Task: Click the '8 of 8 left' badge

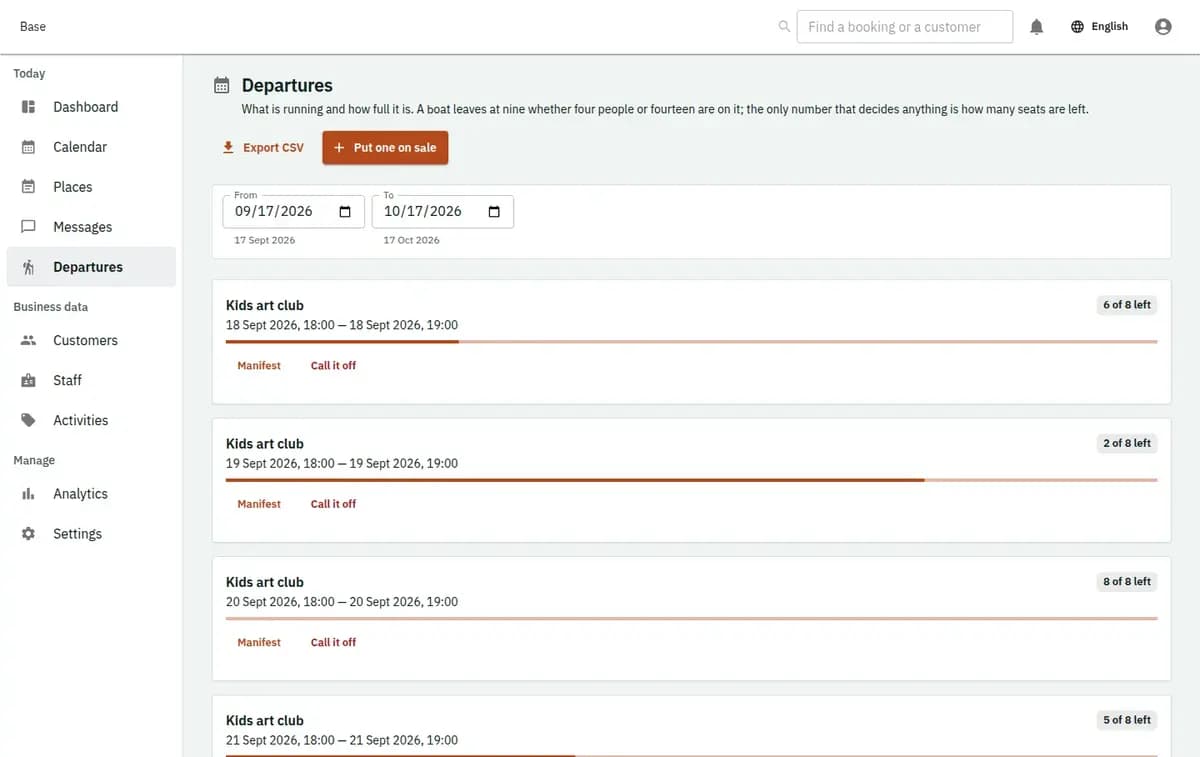Action: click(1127, 581)
